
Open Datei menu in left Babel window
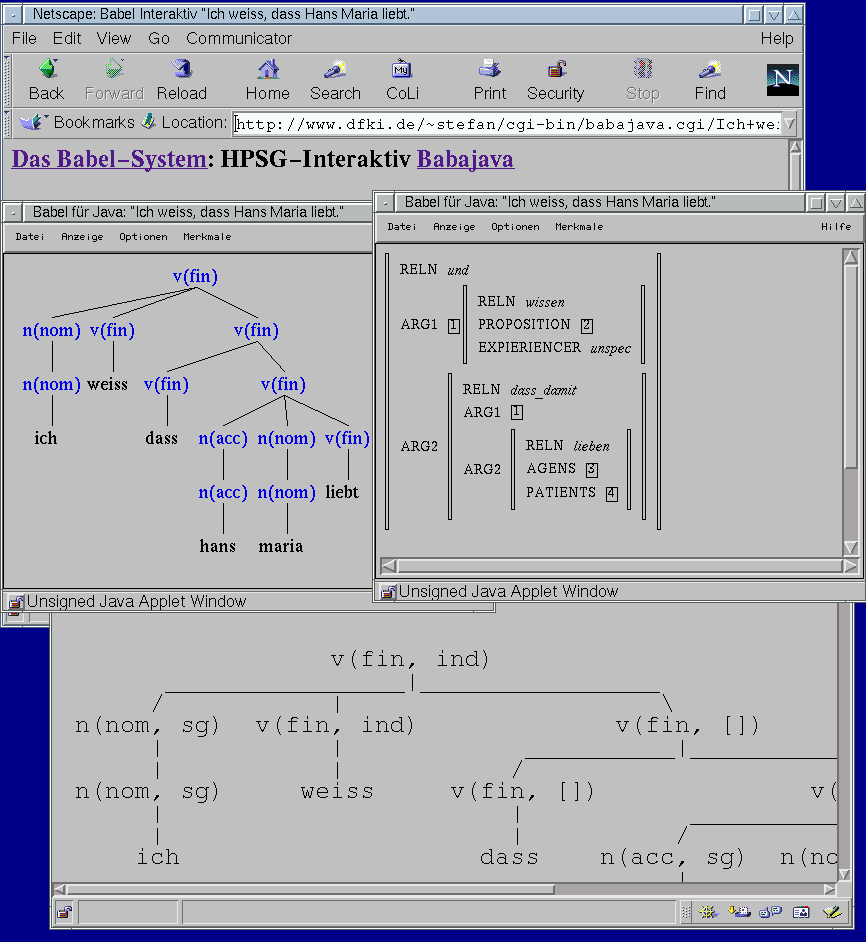point(29,237)
